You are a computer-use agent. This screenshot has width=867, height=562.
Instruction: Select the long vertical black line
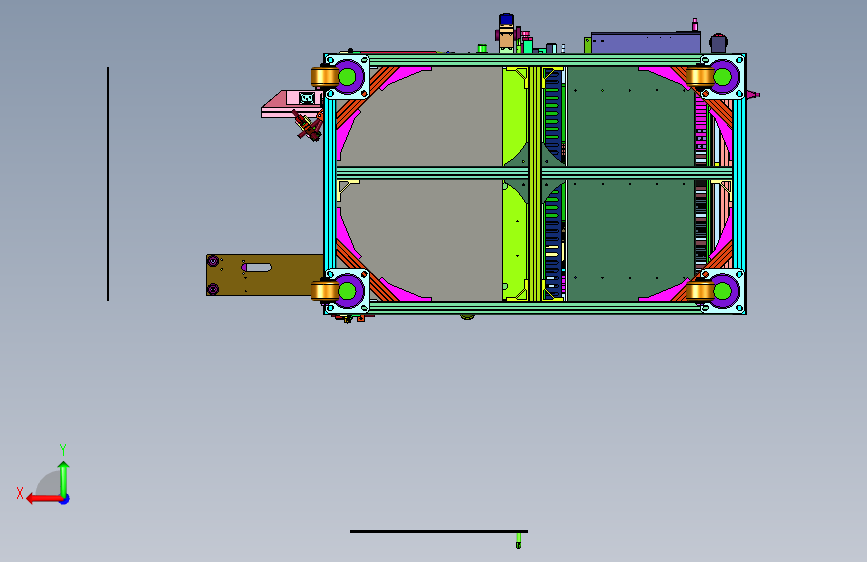108,184
